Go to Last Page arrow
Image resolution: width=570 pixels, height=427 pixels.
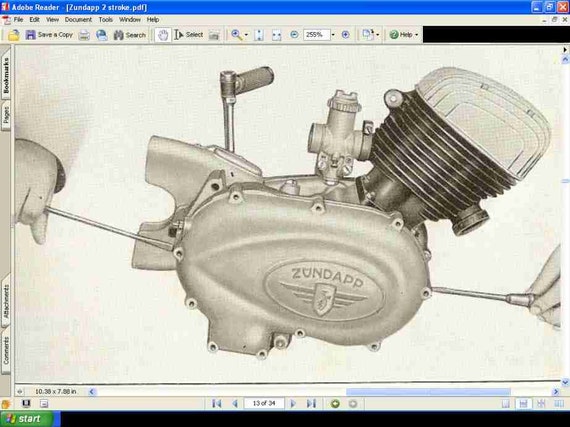(311, 403)
